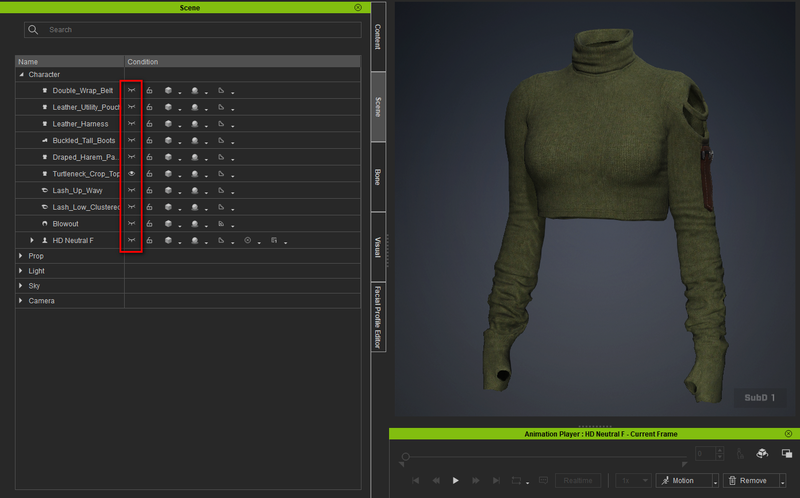Viewport: 800px width, 498px height.
Task: Click the cube render icon for Lash_Up_Wavy
Action: (168, 190)
